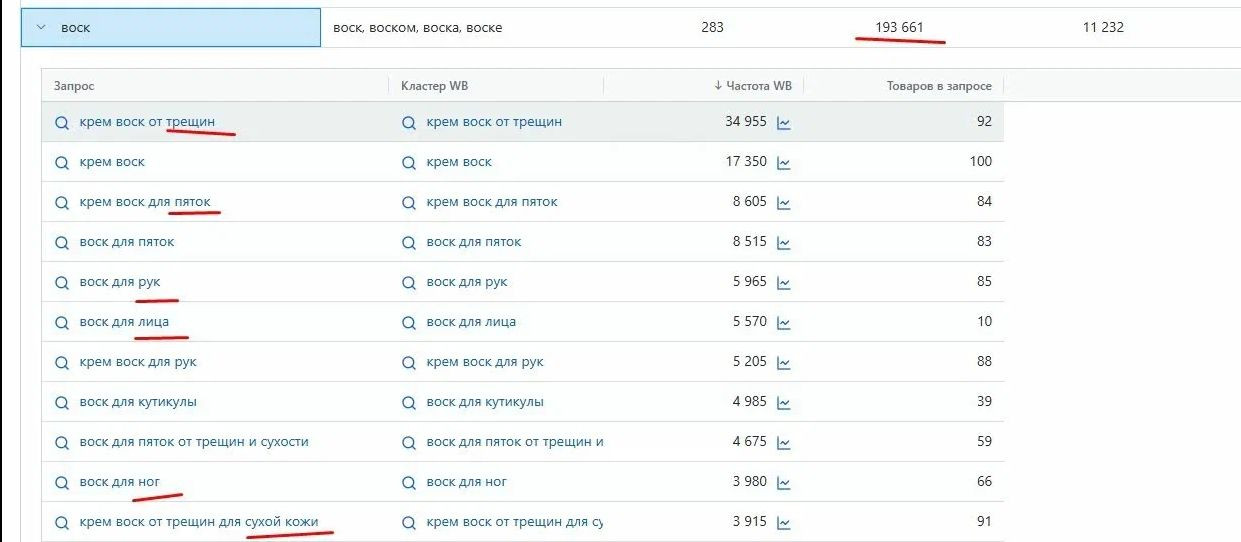Image resolution: width=1241 pixels, height=542 pixels.
Task: Open query link крем воск от трещин
Action: [x=147, y=122]
